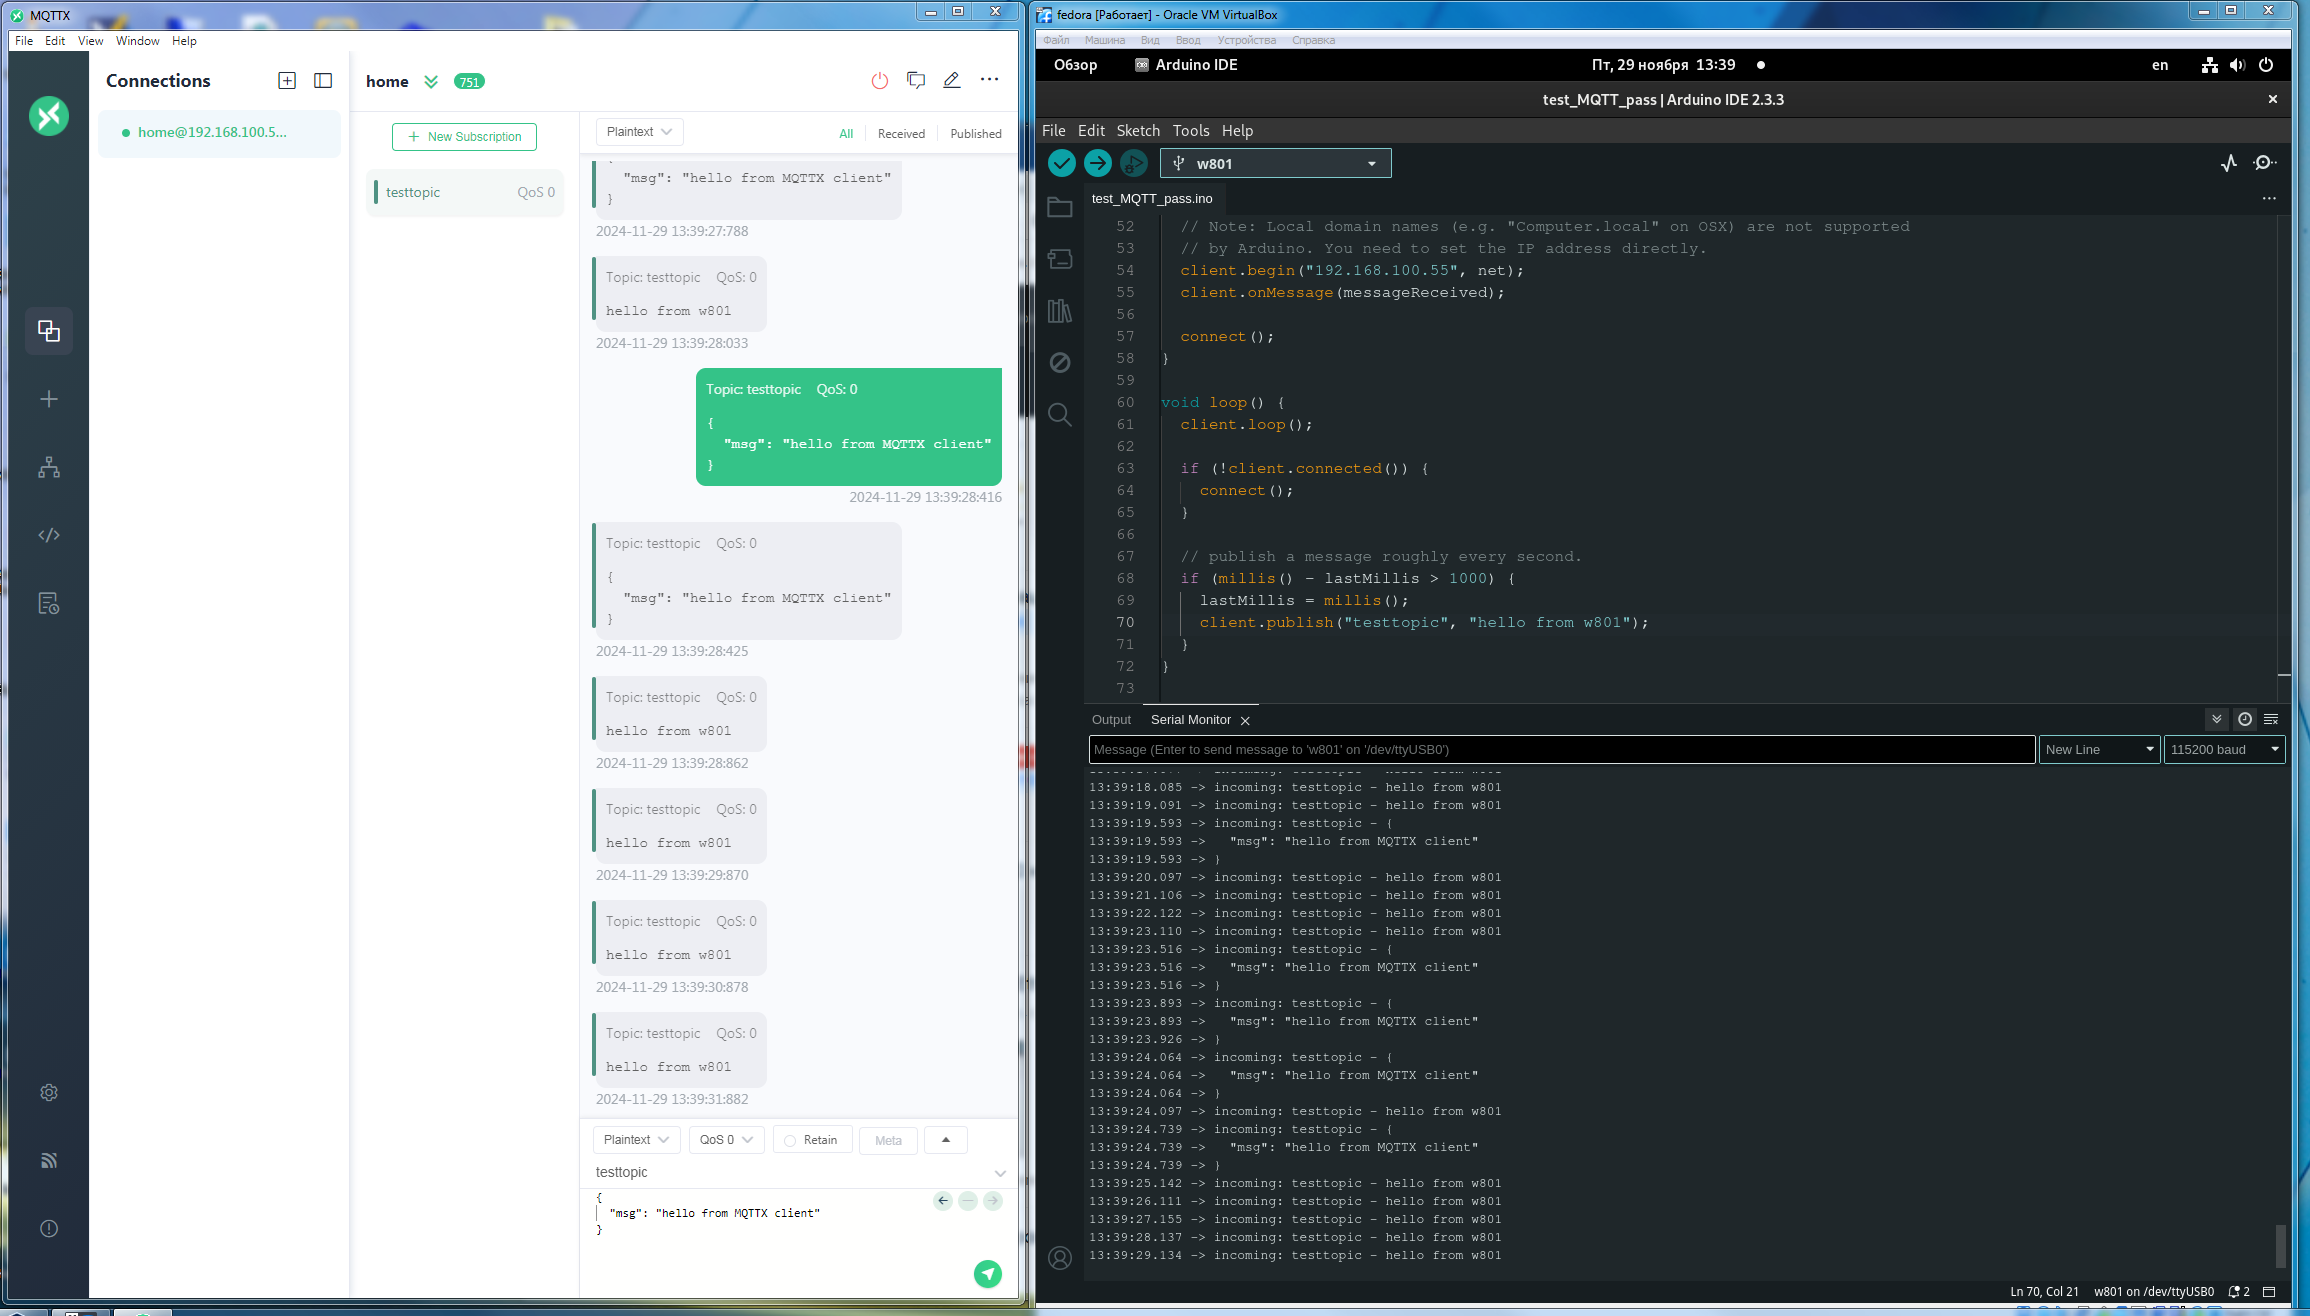This screenshot has width=2310, height=1316.
Task: Open the Arduino IDE Sketch menu
Action: click(x=1138, y=131)
